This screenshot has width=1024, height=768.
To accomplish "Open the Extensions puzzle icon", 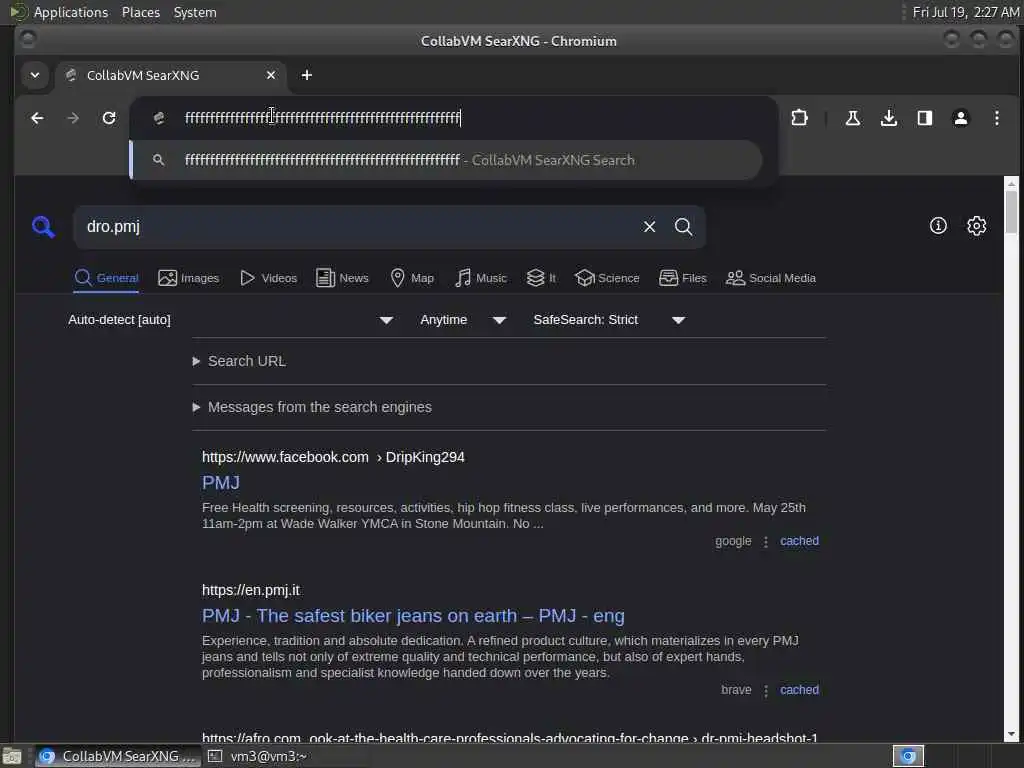I will click(x=799, y=118).
